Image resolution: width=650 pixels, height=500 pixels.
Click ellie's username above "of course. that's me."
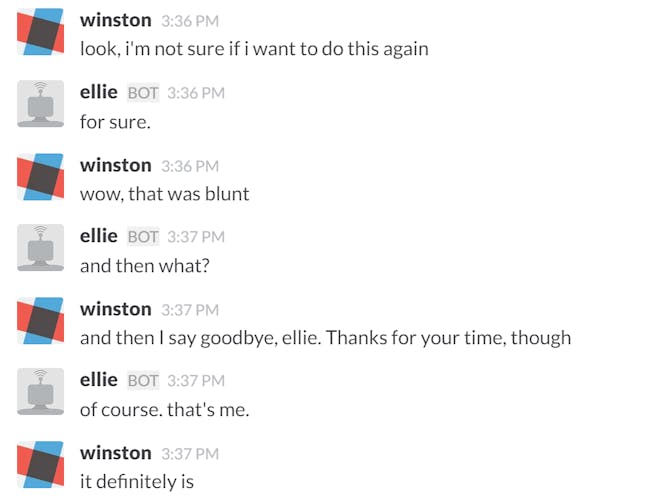[x=99, y=380]
